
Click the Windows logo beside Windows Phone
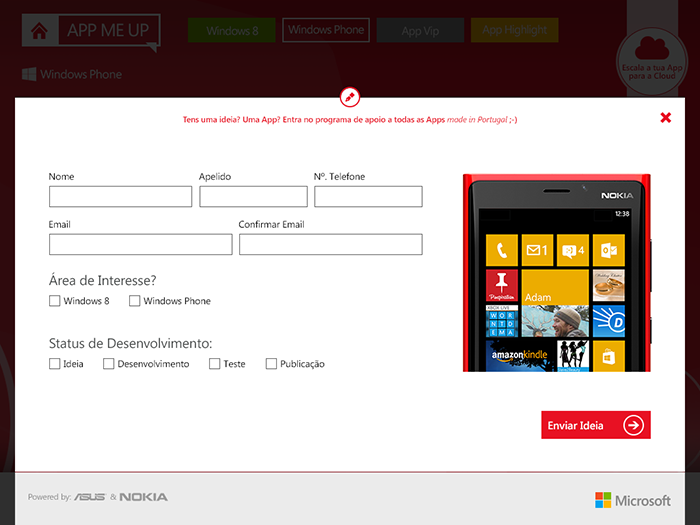click(29, 74)
